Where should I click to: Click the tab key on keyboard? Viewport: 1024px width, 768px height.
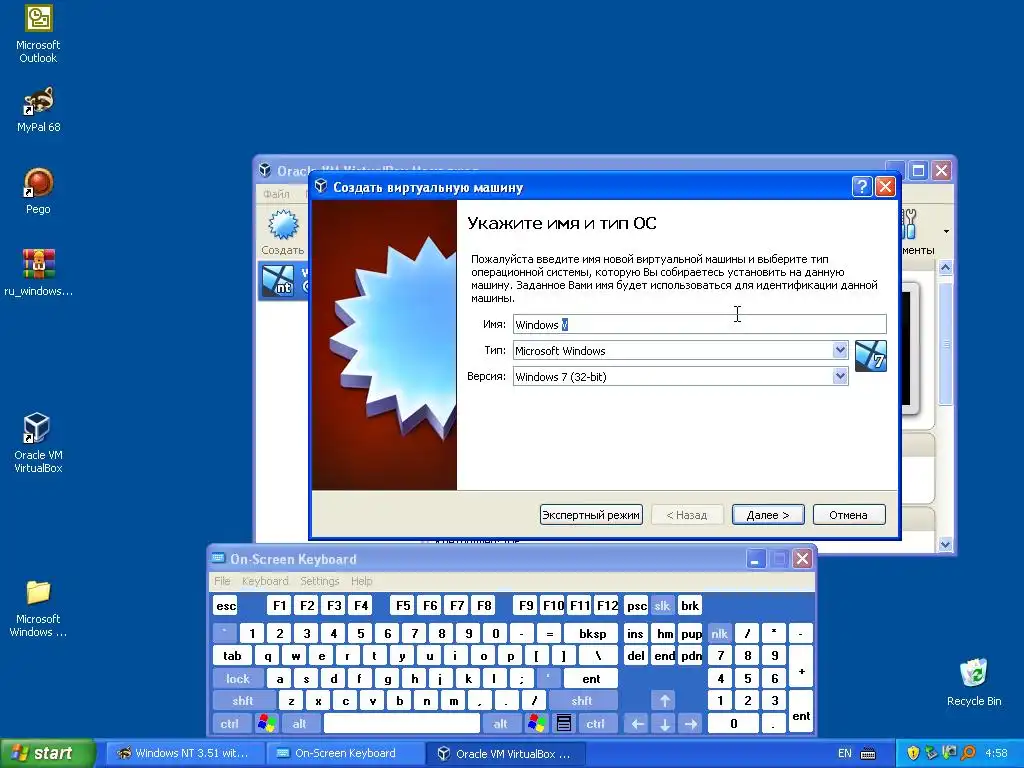(232, 656)
